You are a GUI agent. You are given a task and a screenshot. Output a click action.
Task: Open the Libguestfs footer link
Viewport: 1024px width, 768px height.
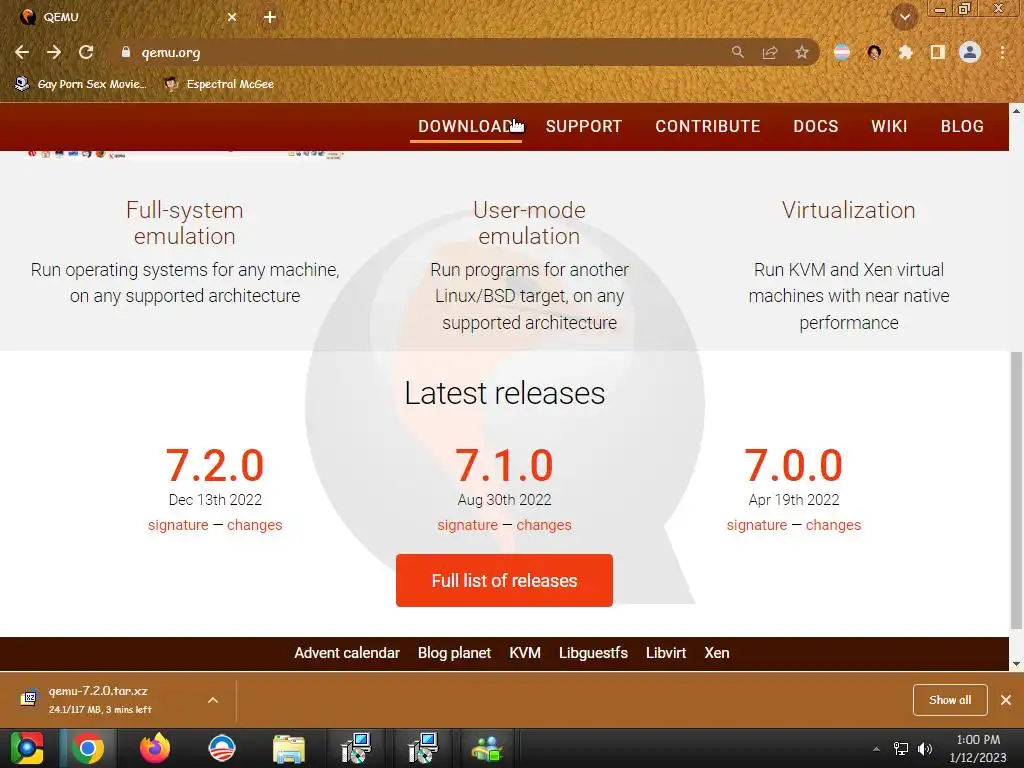tap(593, 653)
